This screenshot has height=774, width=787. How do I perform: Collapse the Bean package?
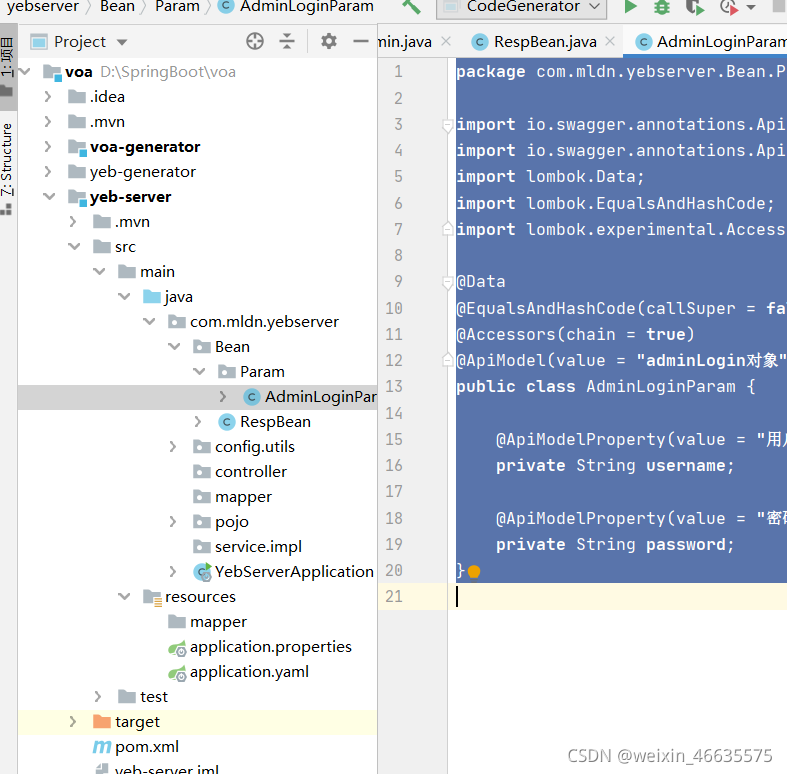pos(174,346)
